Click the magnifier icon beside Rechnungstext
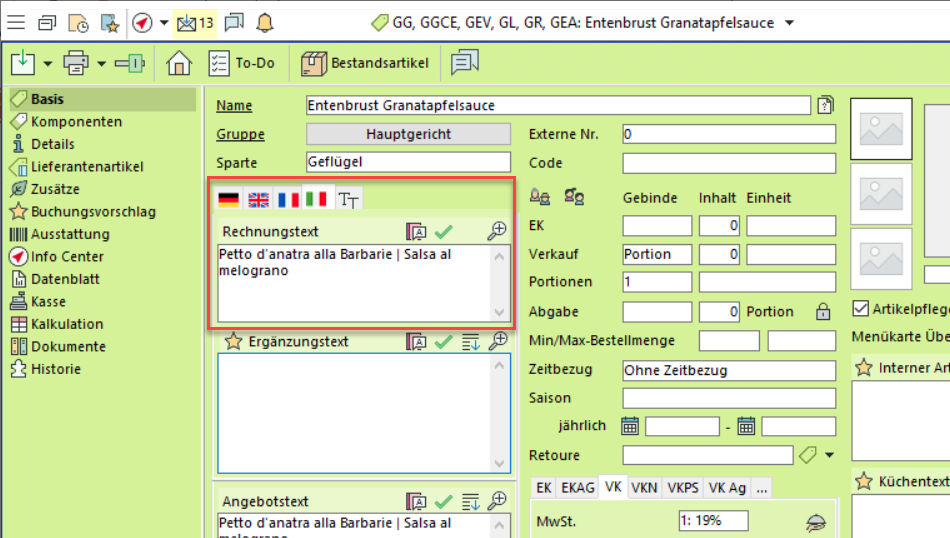 [497, 231]
